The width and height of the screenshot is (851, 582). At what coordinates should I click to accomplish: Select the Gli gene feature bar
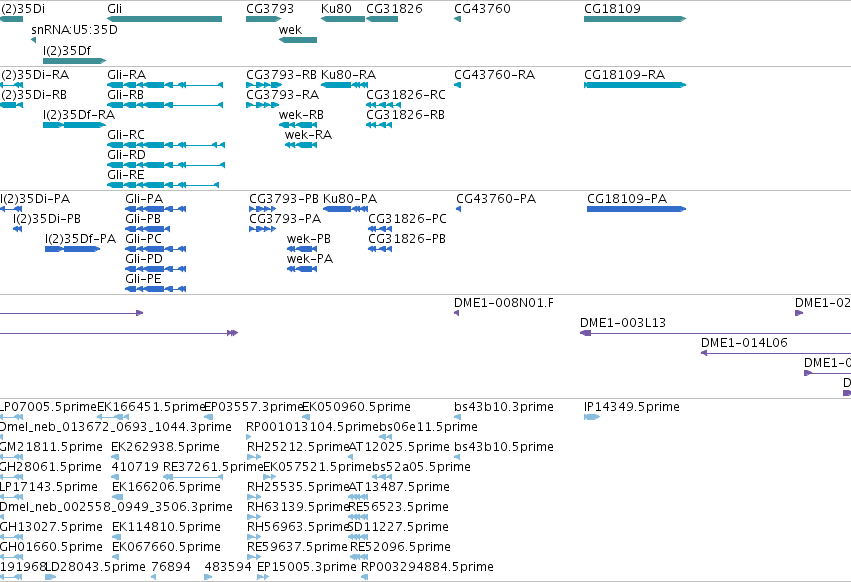coord(164,19)
